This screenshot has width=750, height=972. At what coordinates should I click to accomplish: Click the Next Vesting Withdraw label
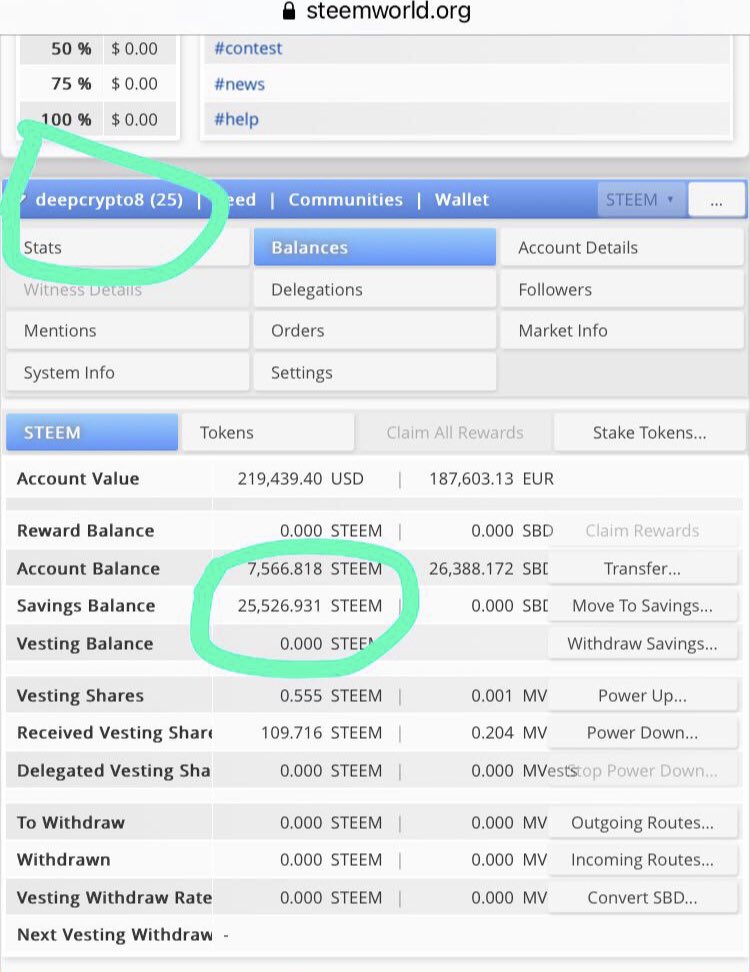115,935
